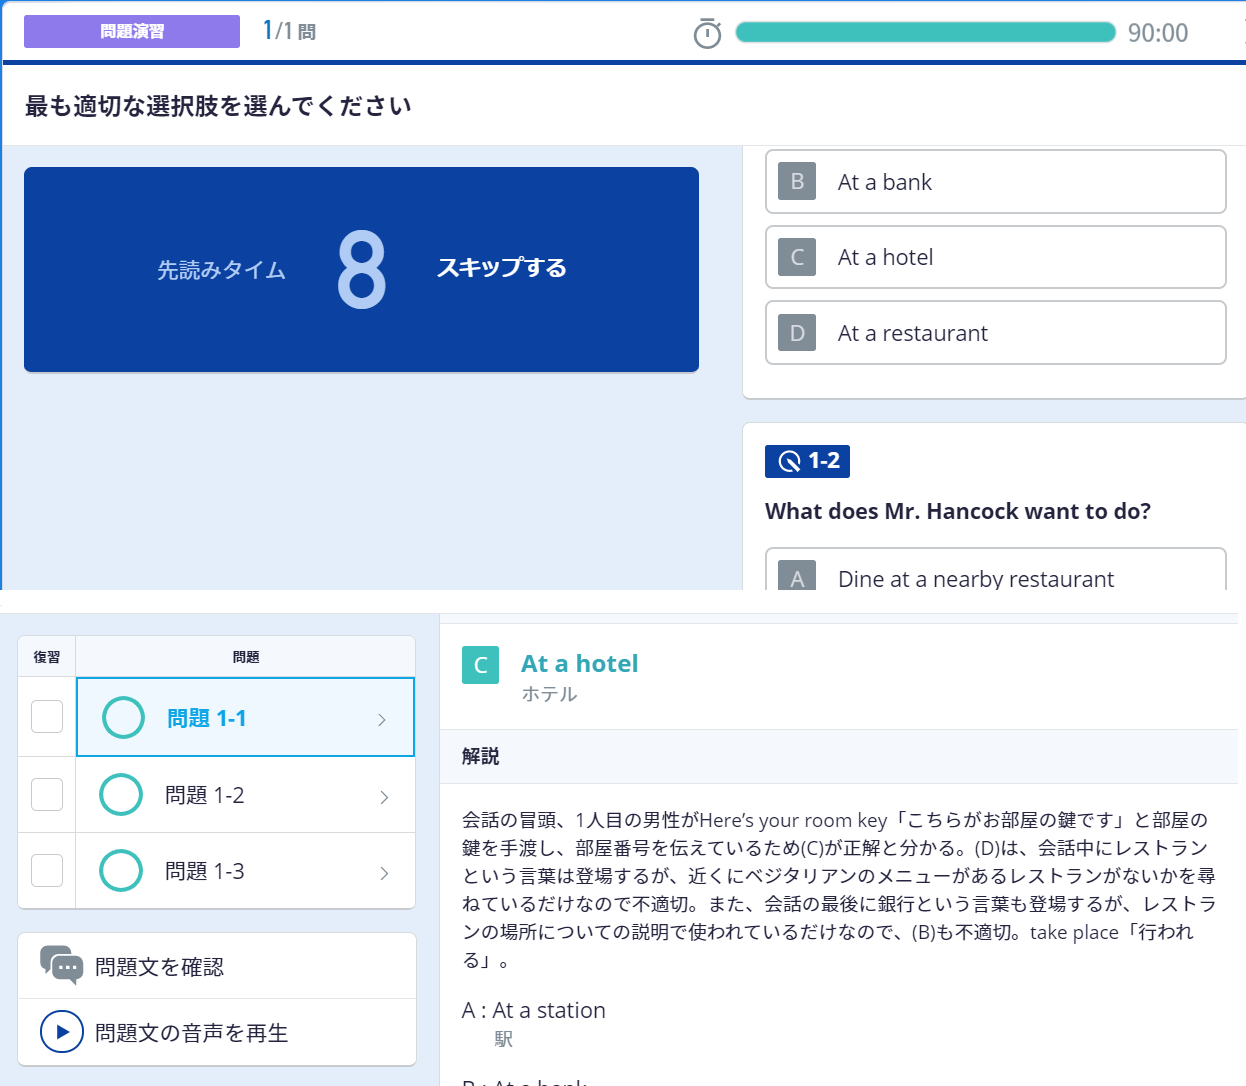The width and height of the screenshot is (1246, 1086).
Task: Click the circle result icon for 問題 1-2
Action: click(121, 795)
